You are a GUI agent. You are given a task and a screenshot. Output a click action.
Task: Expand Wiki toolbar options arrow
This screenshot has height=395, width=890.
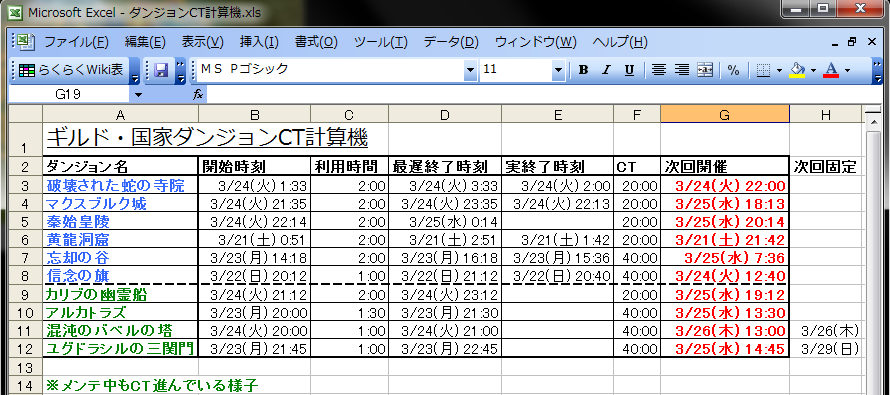135,70
